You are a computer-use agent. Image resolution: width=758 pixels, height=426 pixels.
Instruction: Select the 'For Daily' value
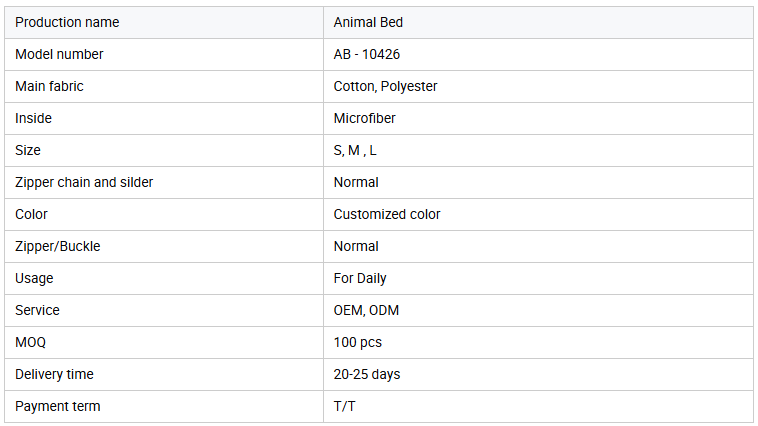pyautogui.click(x=360, y=278)
